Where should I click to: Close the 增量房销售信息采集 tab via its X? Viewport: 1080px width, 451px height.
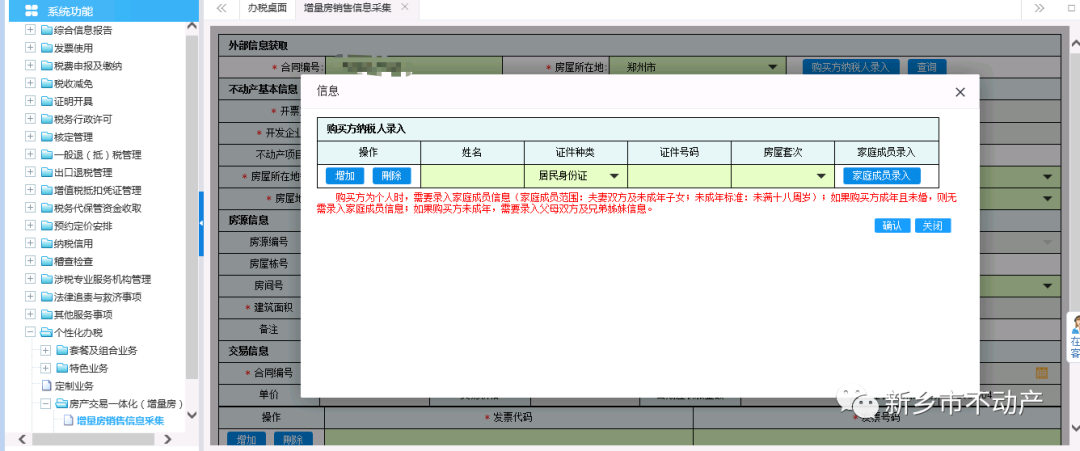(404, 7)
